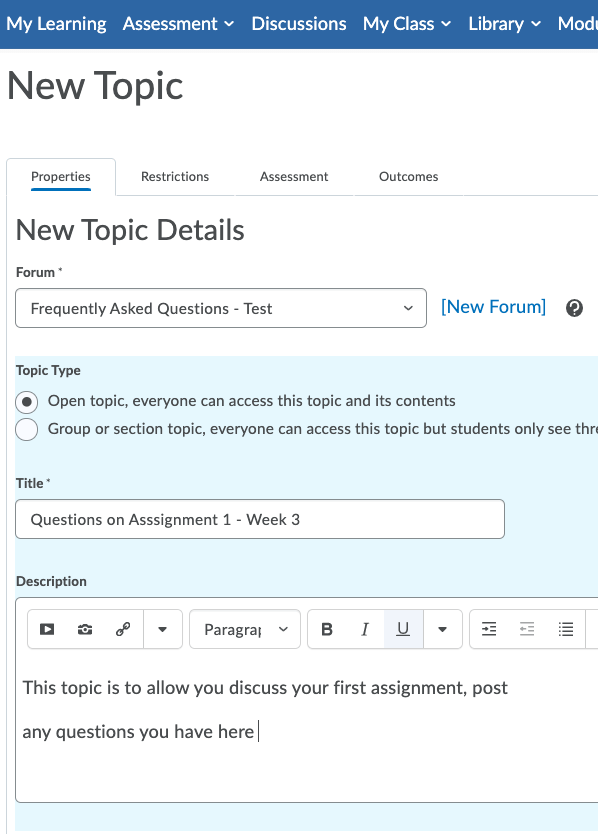Expand the underline options dropdown arrow
This screenshot has width=598, height=834.
click(x=442, y=629)
